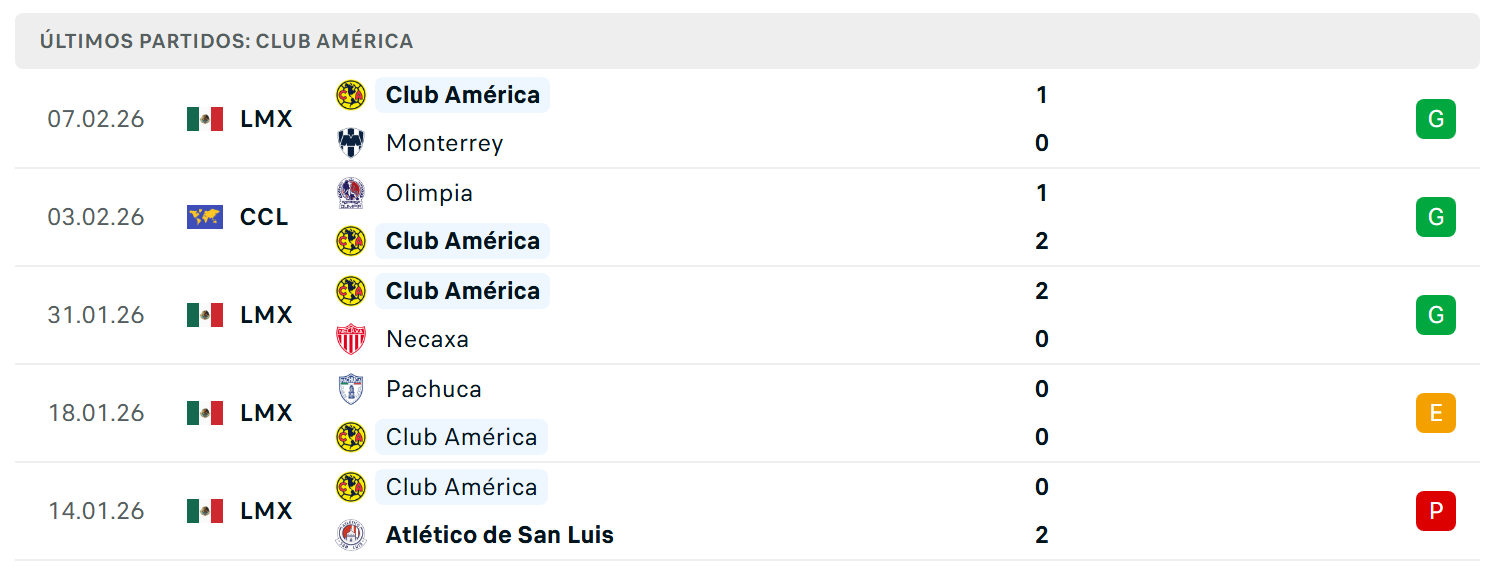The height and width of the screenshot is (576, 1493).
Task: Click the Necaxa red striped crest
Action: click(351, 339)
